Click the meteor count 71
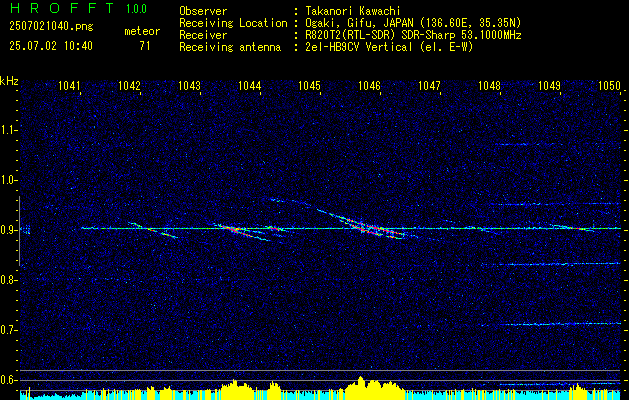629x400 pixels. coord(145,46)
